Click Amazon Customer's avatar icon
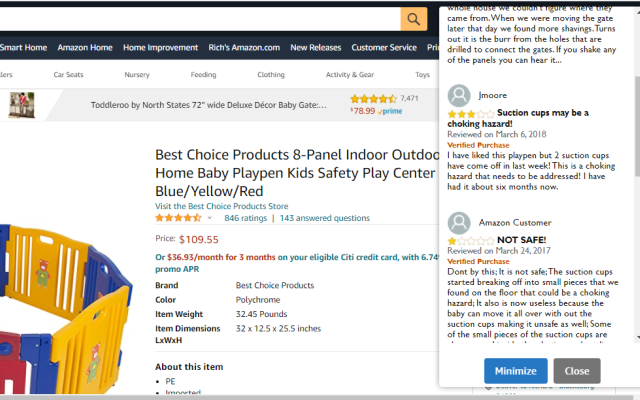The width and height of the screenshot is (640, 400). (x=459, y=223)
